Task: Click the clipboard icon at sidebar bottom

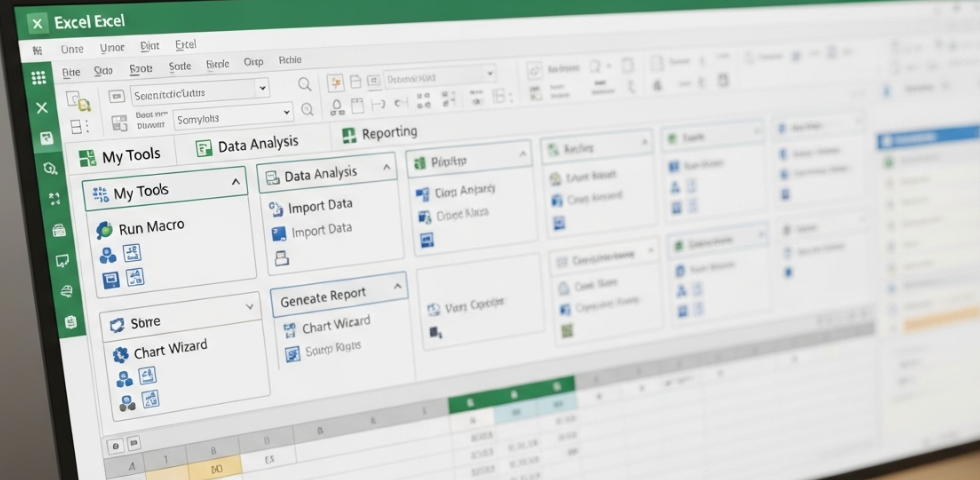Action: point(70,322)
